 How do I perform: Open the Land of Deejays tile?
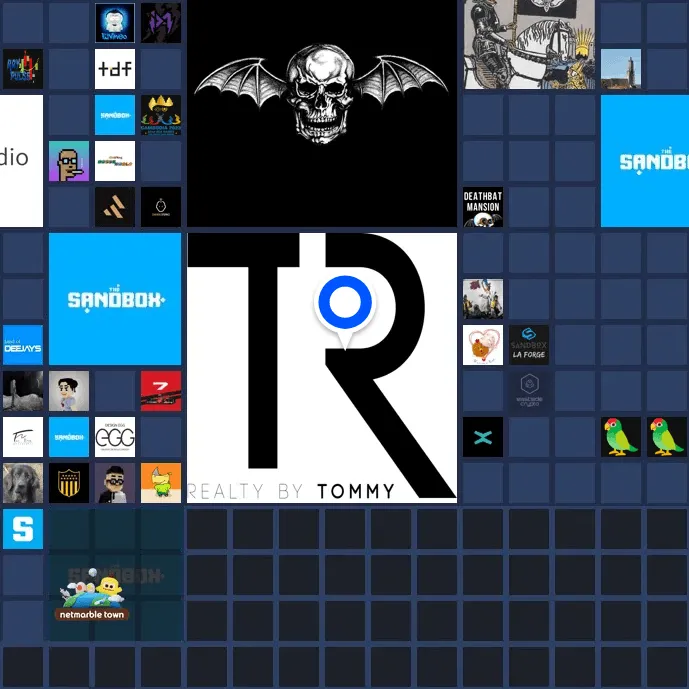[23, 345]
